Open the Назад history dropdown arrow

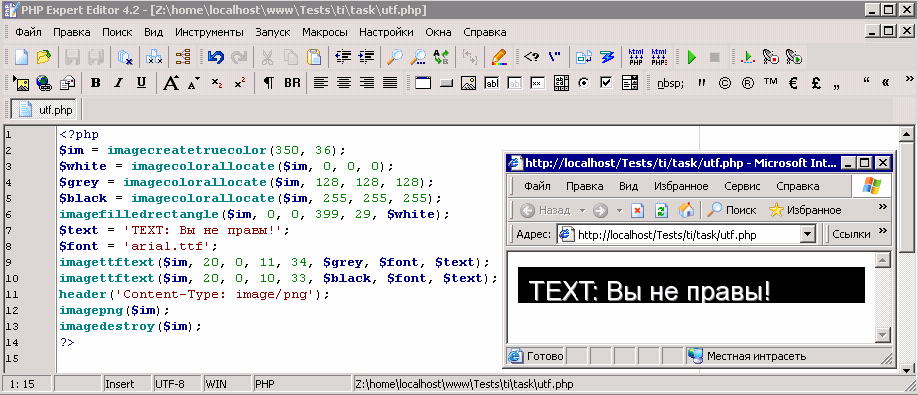point(582,210)
